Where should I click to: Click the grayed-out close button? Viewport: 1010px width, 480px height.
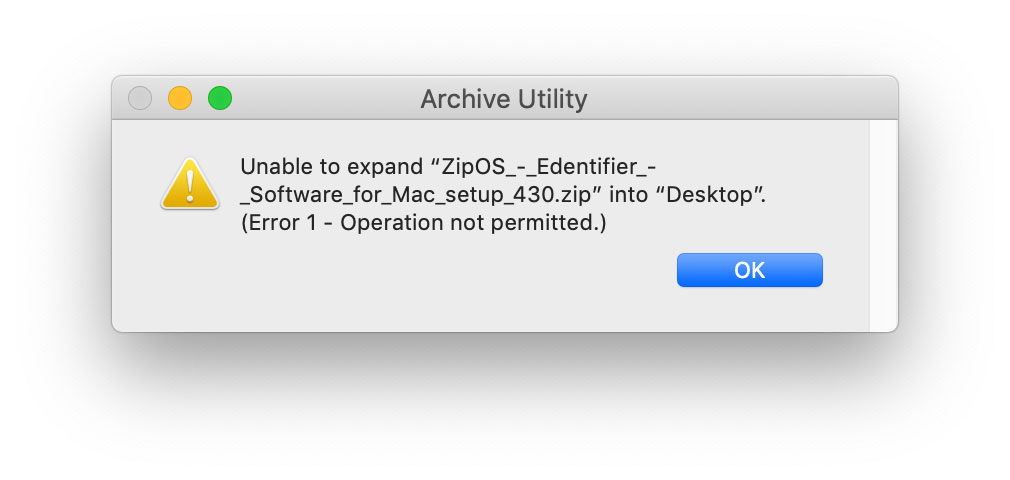(140, 98)
